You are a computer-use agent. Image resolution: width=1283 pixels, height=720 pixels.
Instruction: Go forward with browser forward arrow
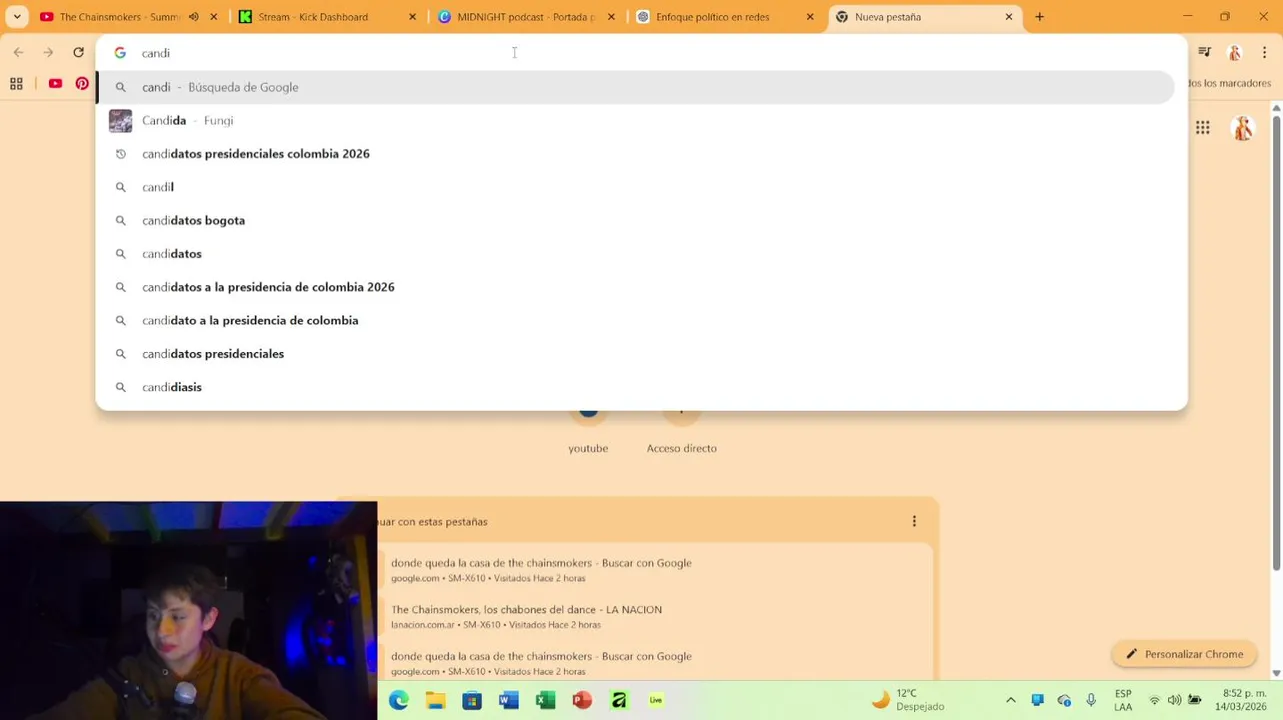point(48,52)
